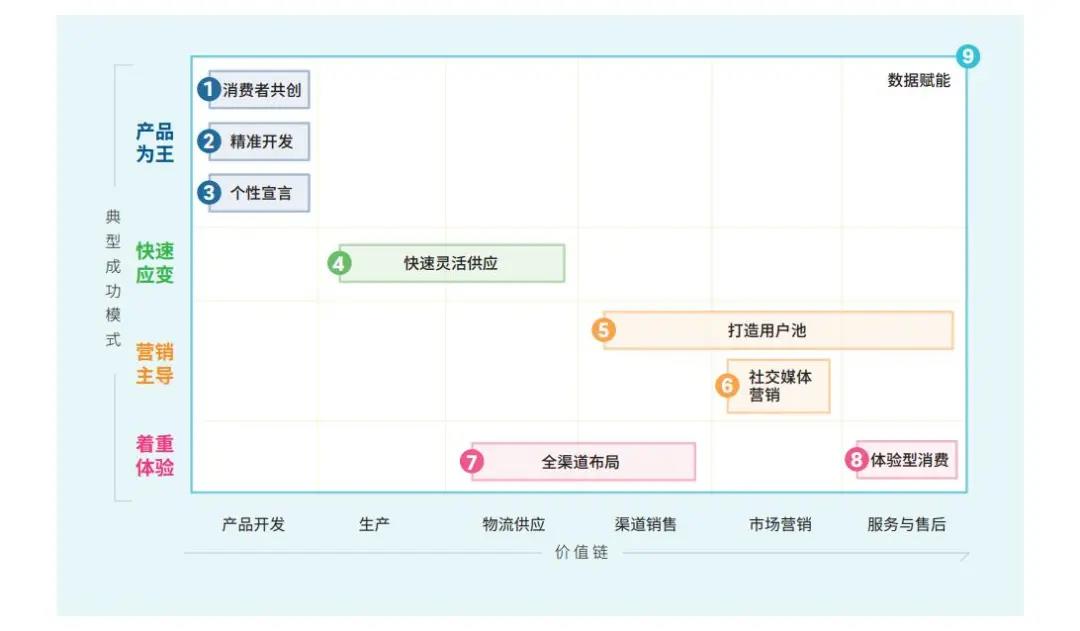
Task: Click the blue number 3 circle
Action: tap(208, 193)
